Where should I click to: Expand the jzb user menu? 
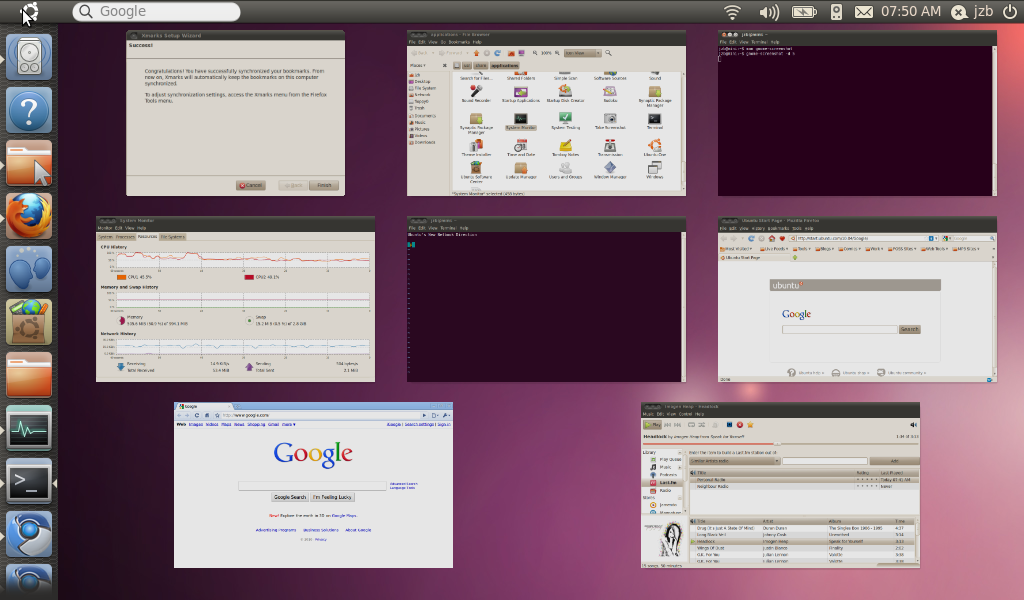983,12
